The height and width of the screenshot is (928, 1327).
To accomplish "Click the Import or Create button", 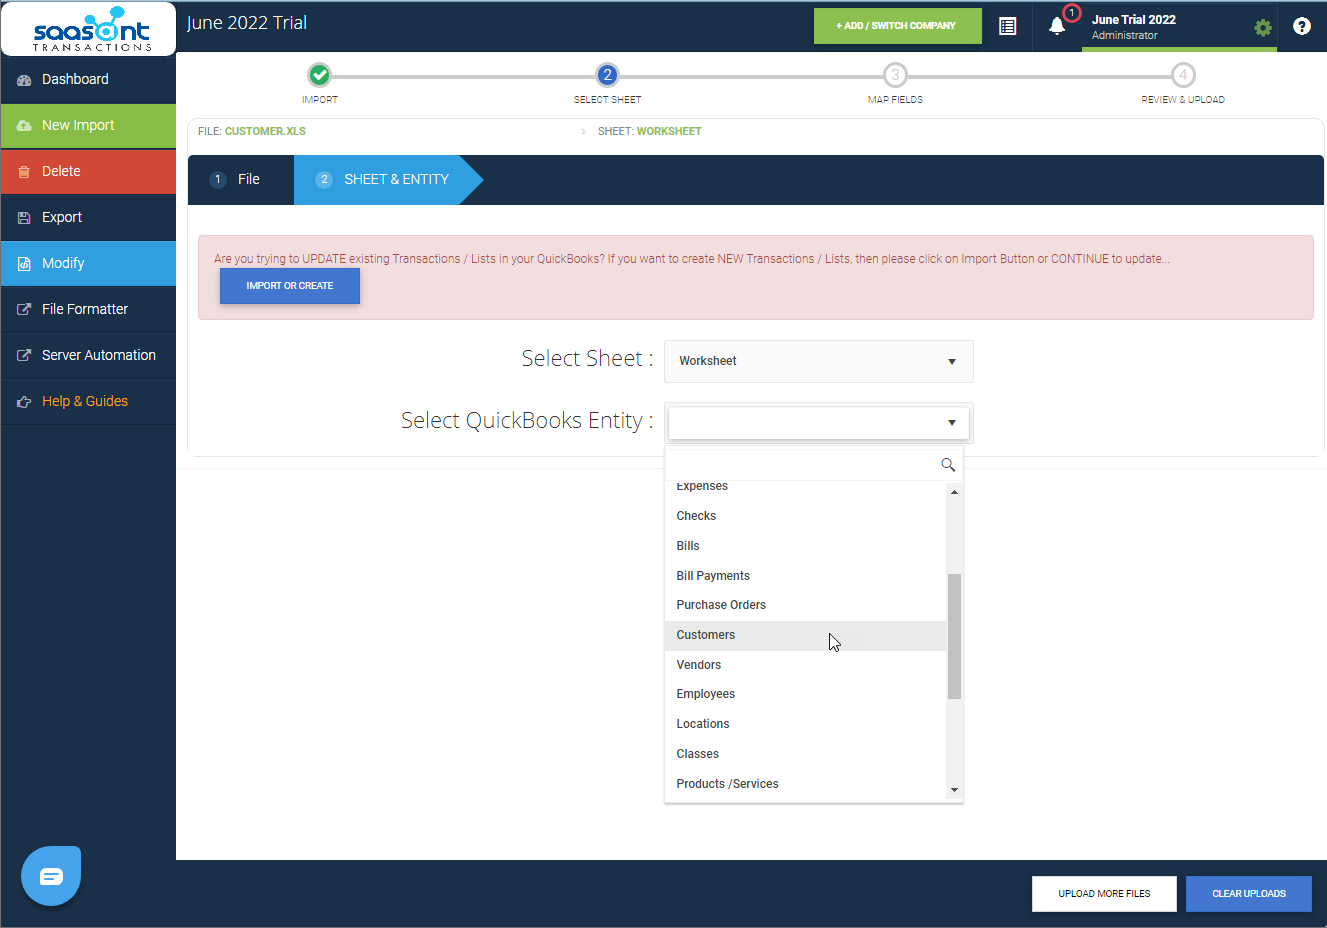I will [x=290, y=286].
